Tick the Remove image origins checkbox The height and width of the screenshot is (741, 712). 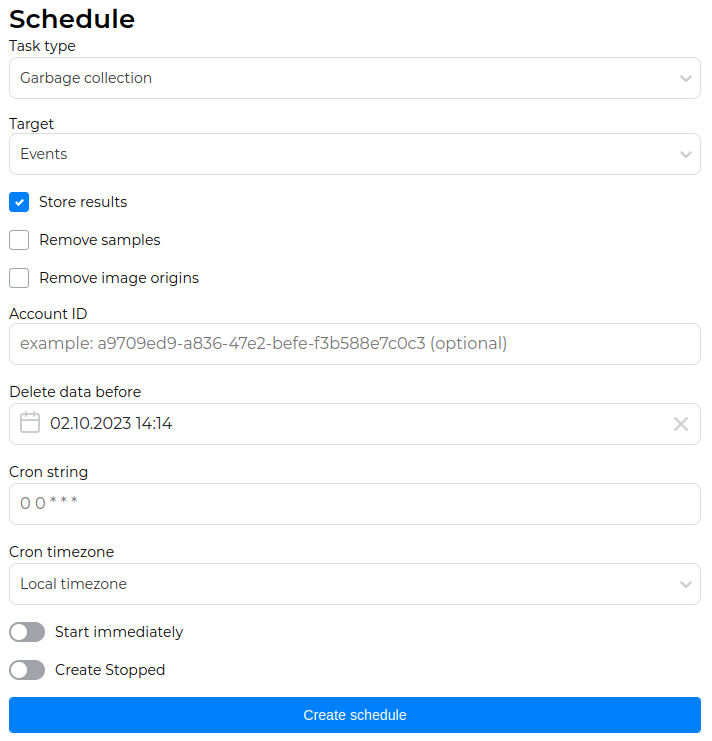coord(19,278)
